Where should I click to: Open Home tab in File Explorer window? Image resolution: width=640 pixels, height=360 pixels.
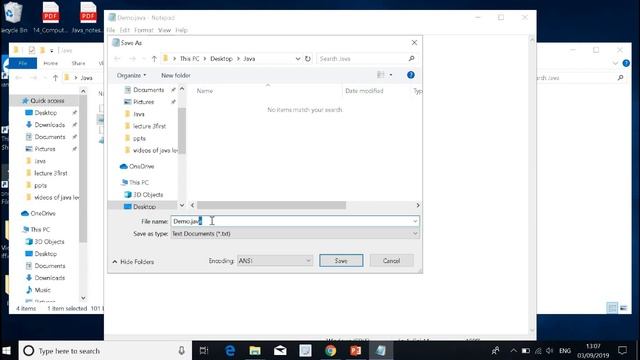[51, 63]
